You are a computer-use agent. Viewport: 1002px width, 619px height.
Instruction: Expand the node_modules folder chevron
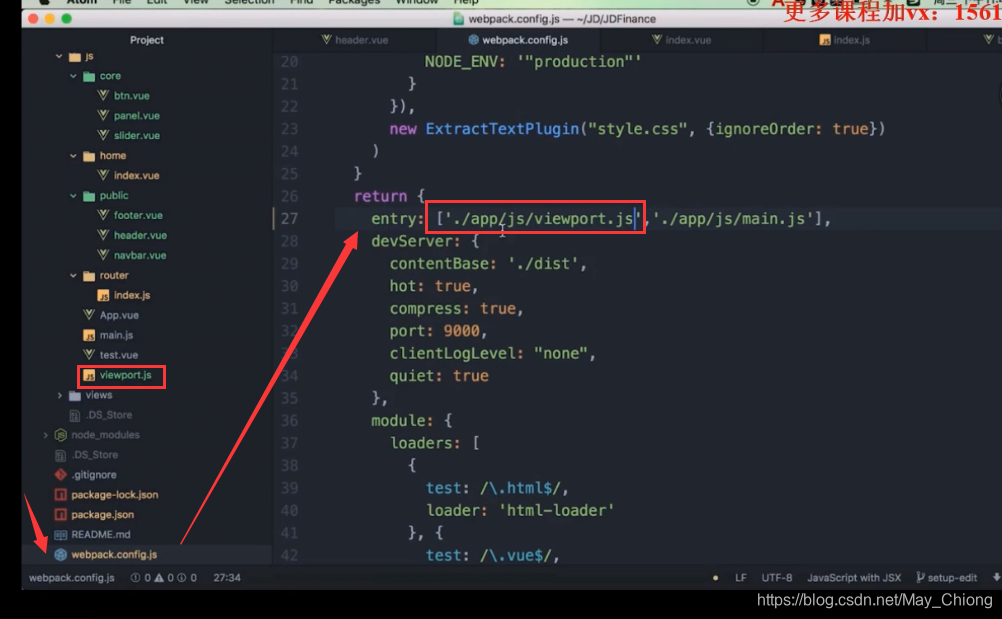[45, 435]
